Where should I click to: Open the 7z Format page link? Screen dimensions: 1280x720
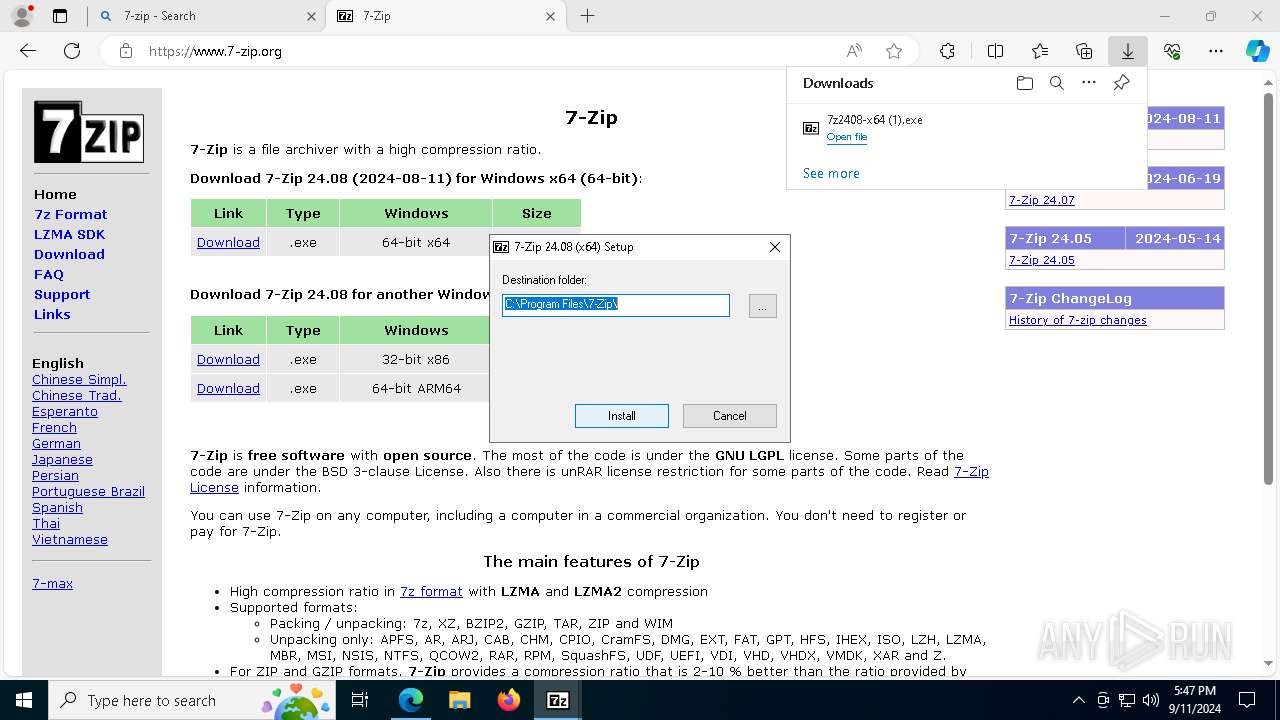click(x=70, y=214)
